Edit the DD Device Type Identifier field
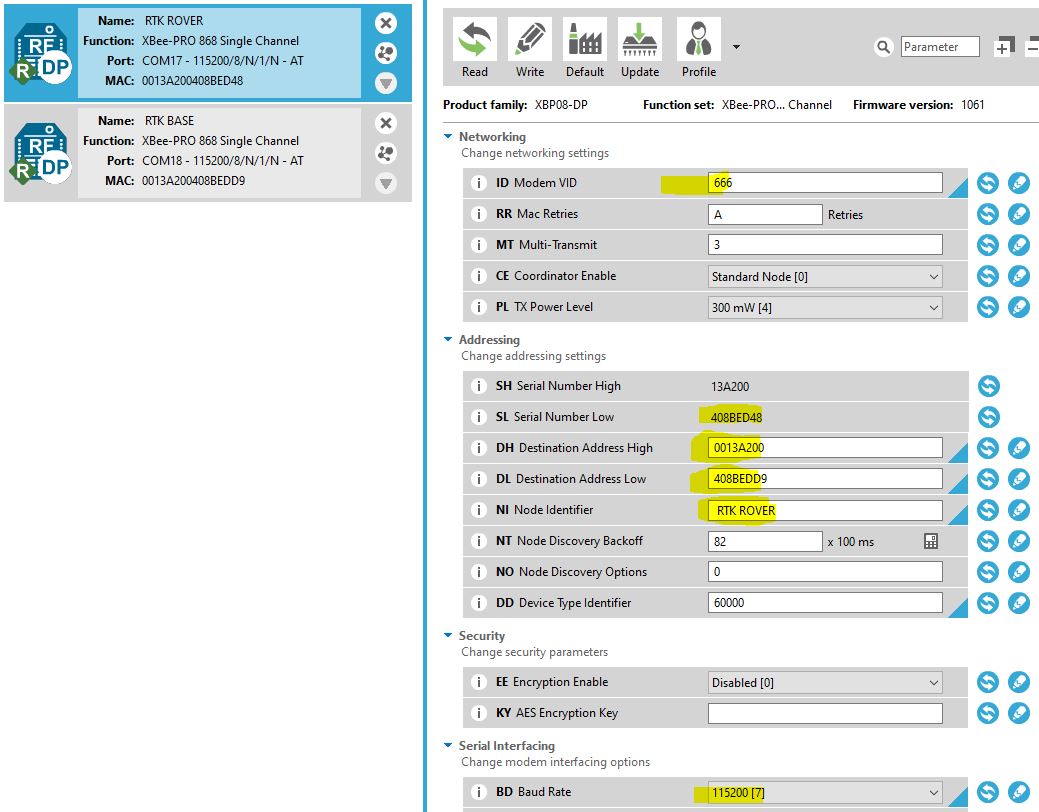The height and width of the screenshot is (812, 1039). pos(825,603)
